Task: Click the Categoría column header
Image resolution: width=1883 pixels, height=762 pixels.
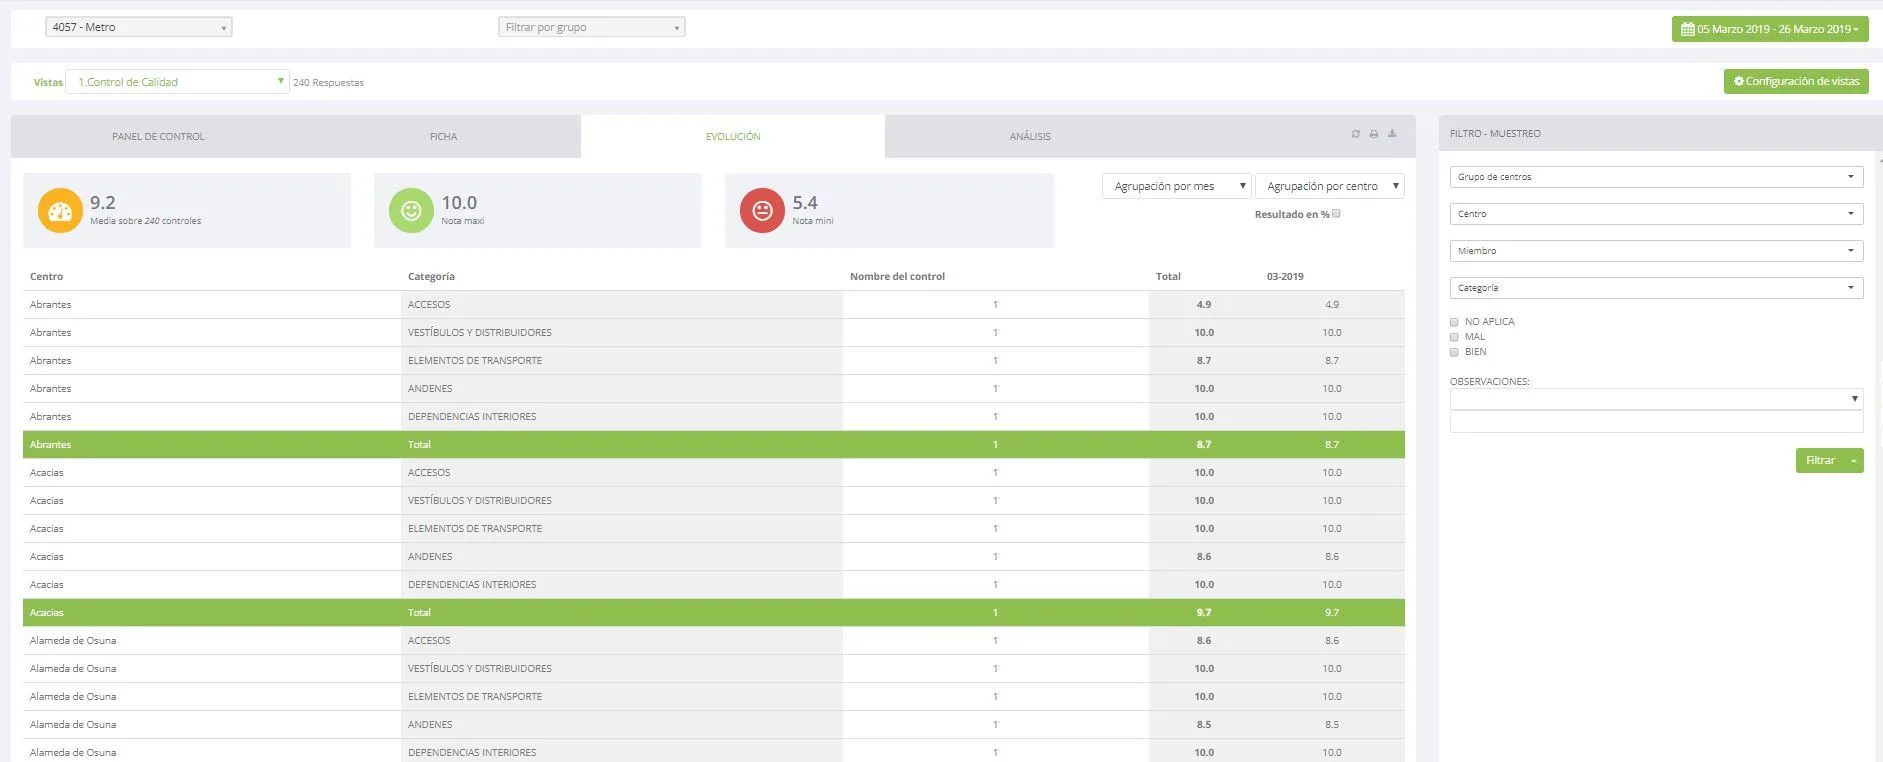Action: (x=431, y=276)
